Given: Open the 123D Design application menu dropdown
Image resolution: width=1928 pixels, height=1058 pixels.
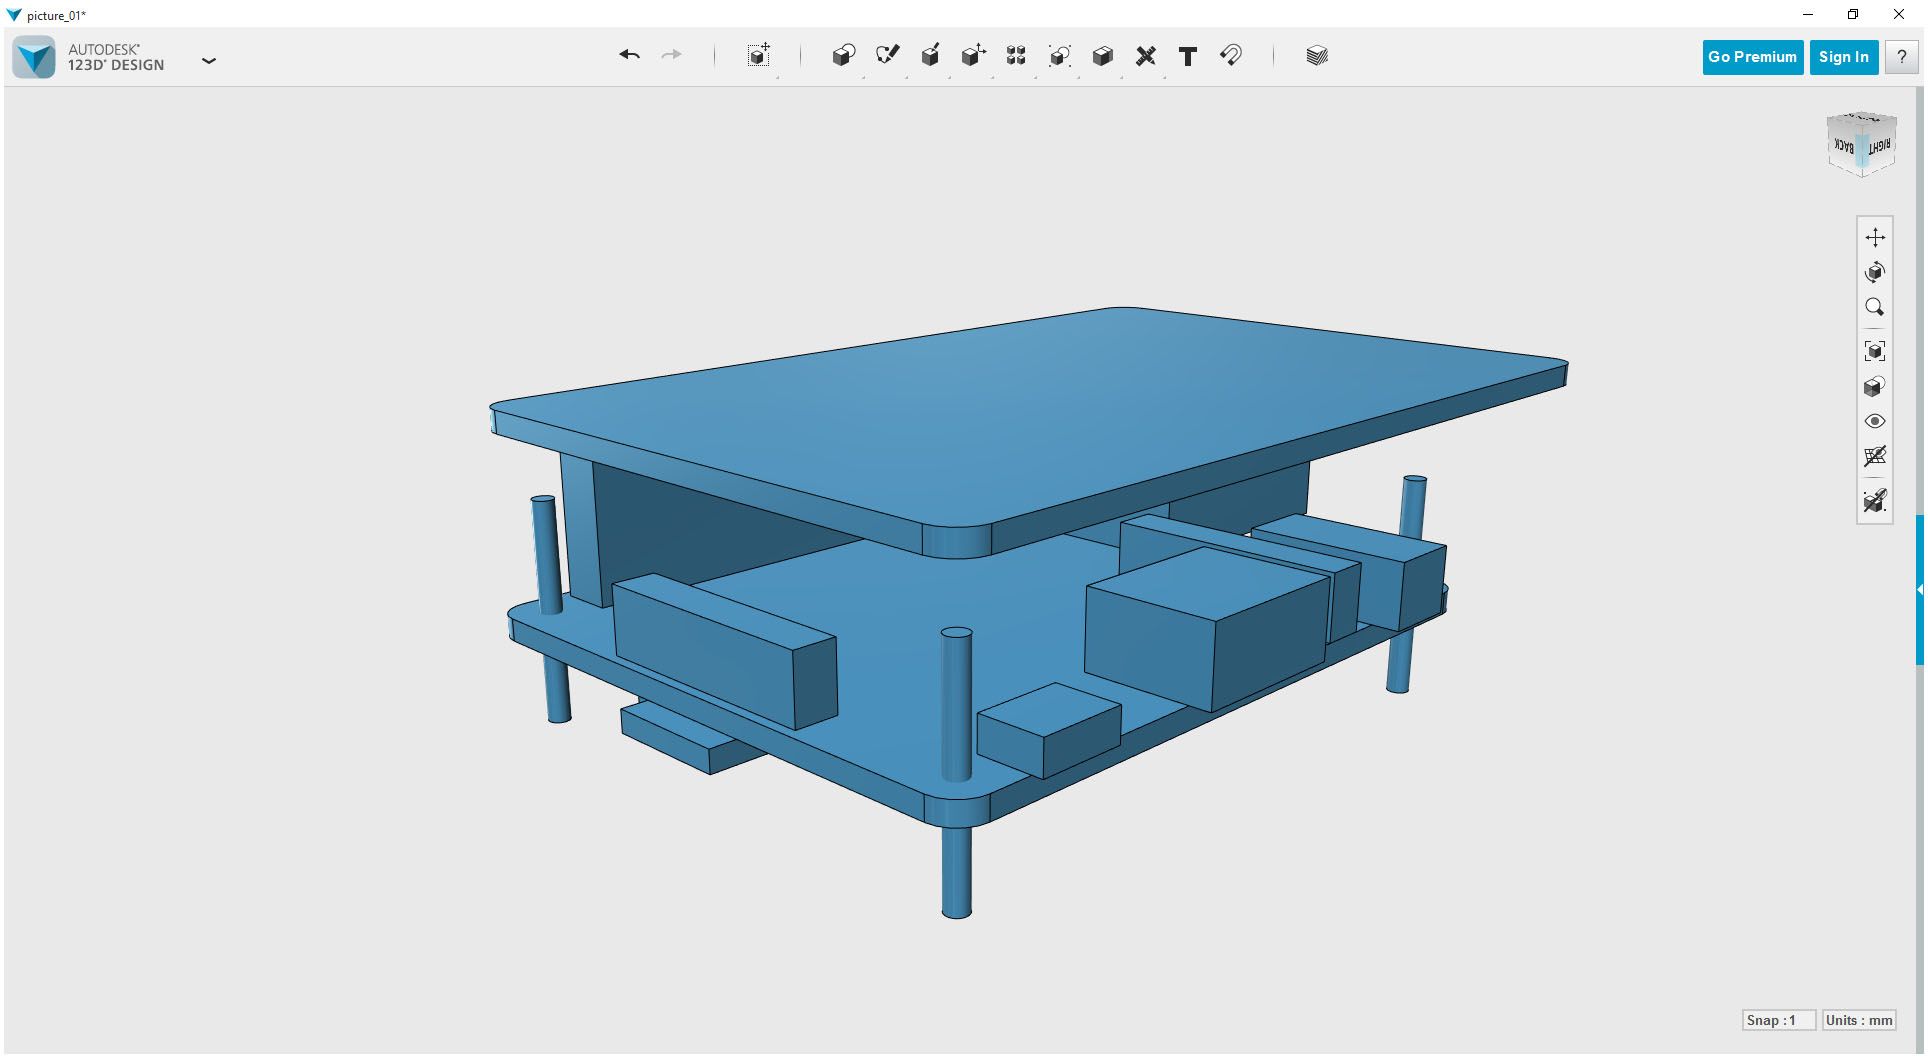Looking at the screenshot, I should 209,61.
